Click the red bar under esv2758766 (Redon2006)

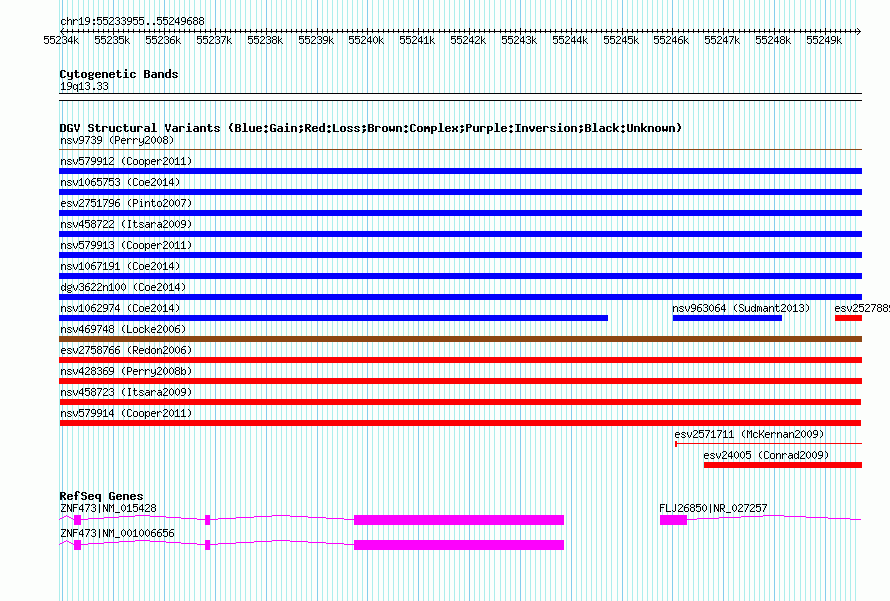460,360
